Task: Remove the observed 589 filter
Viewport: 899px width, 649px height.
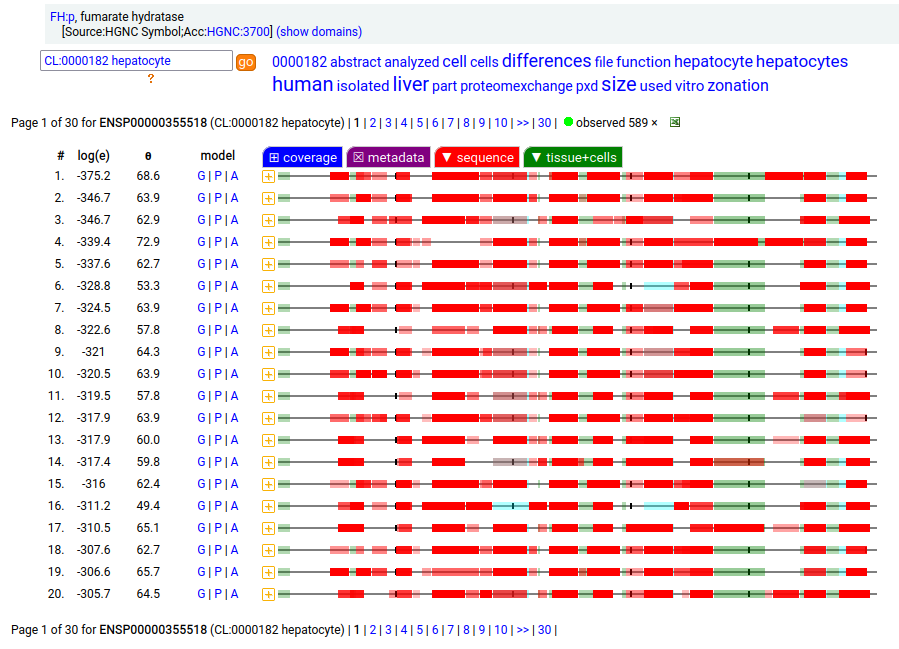Action: coord(654,123)
